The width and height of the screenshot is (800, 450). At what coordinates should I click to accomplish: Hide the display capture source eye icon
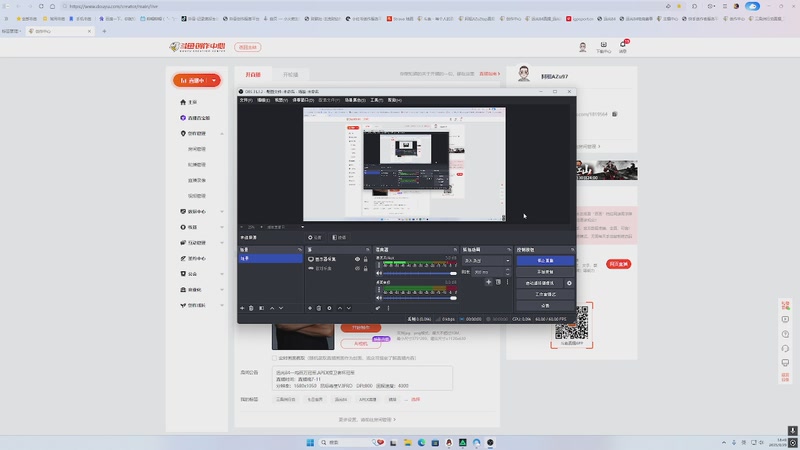(x=357, y=259)
